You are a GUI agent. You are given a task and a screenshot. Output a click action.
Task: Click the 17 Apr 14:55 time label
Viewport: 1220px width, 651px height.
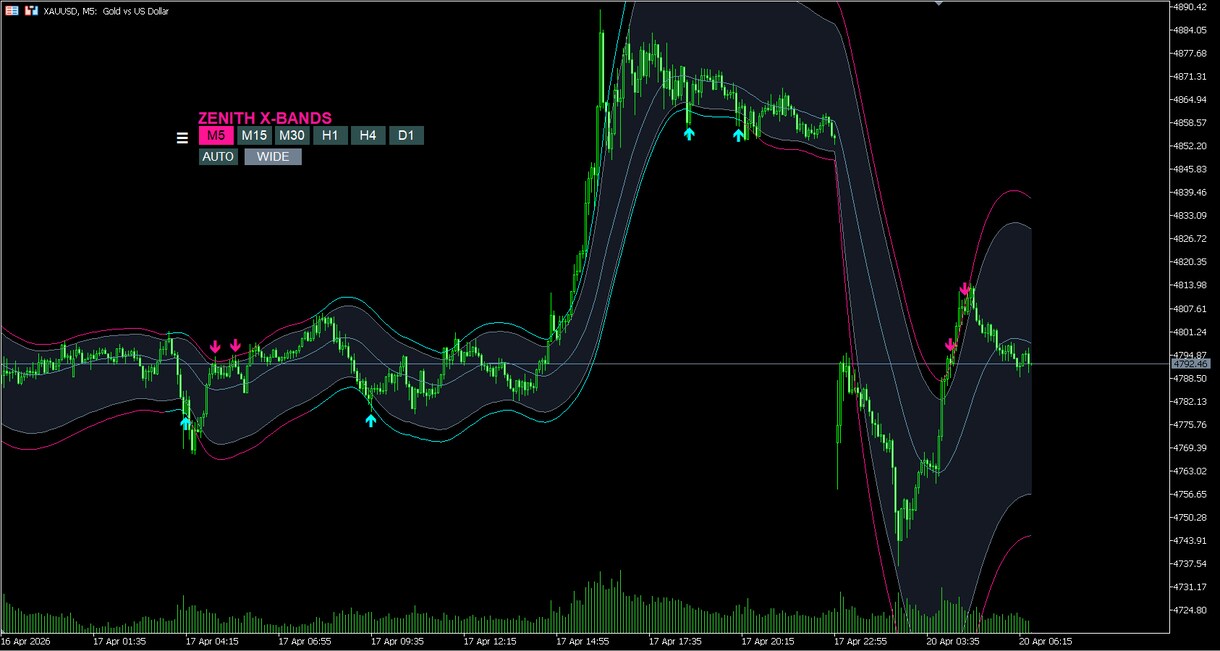coord(583,641)
